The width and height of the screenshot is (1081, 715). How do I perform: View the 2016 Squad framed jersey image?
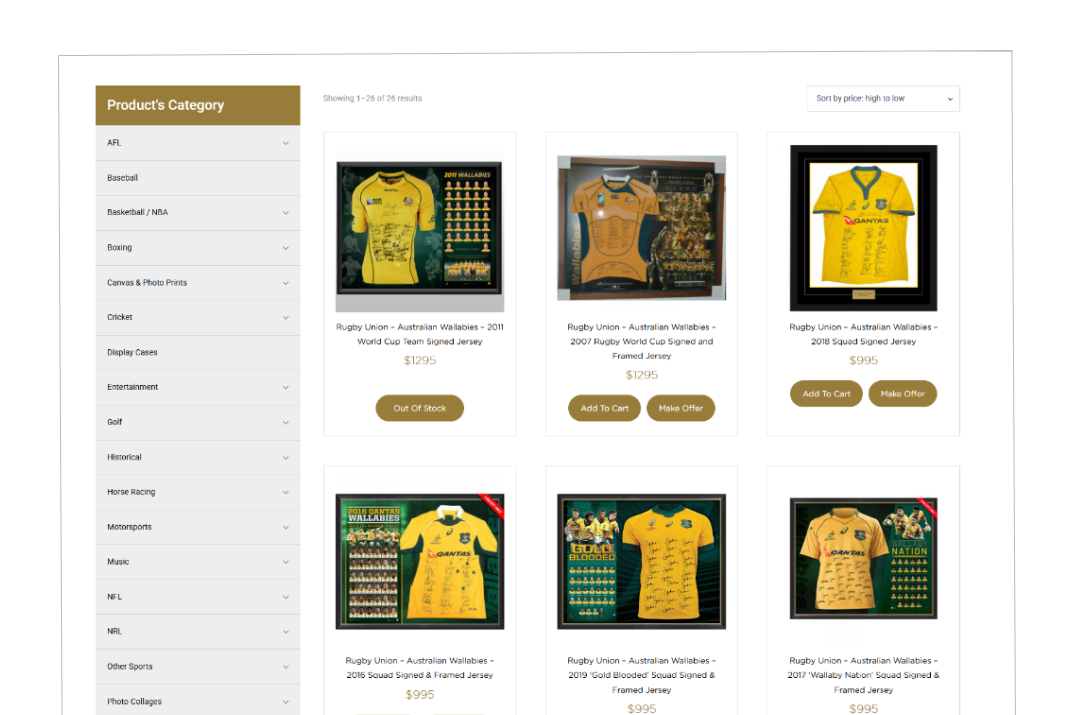pos(419,561)
